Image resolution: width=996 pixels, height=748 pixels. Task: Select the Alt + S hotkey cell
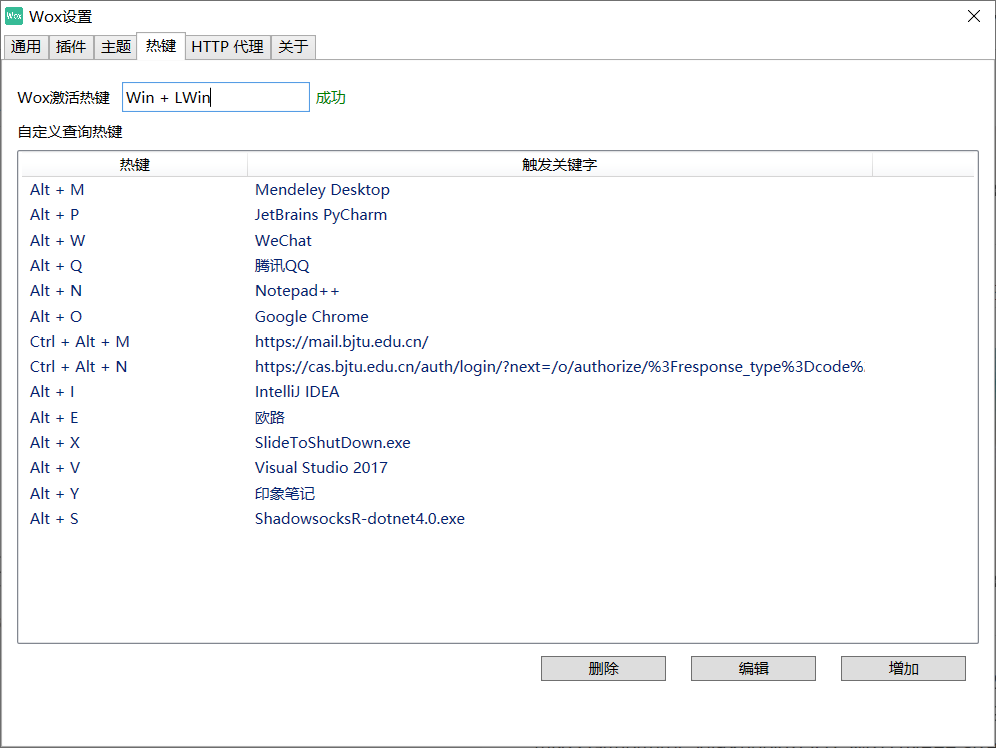tap(55, 519)
